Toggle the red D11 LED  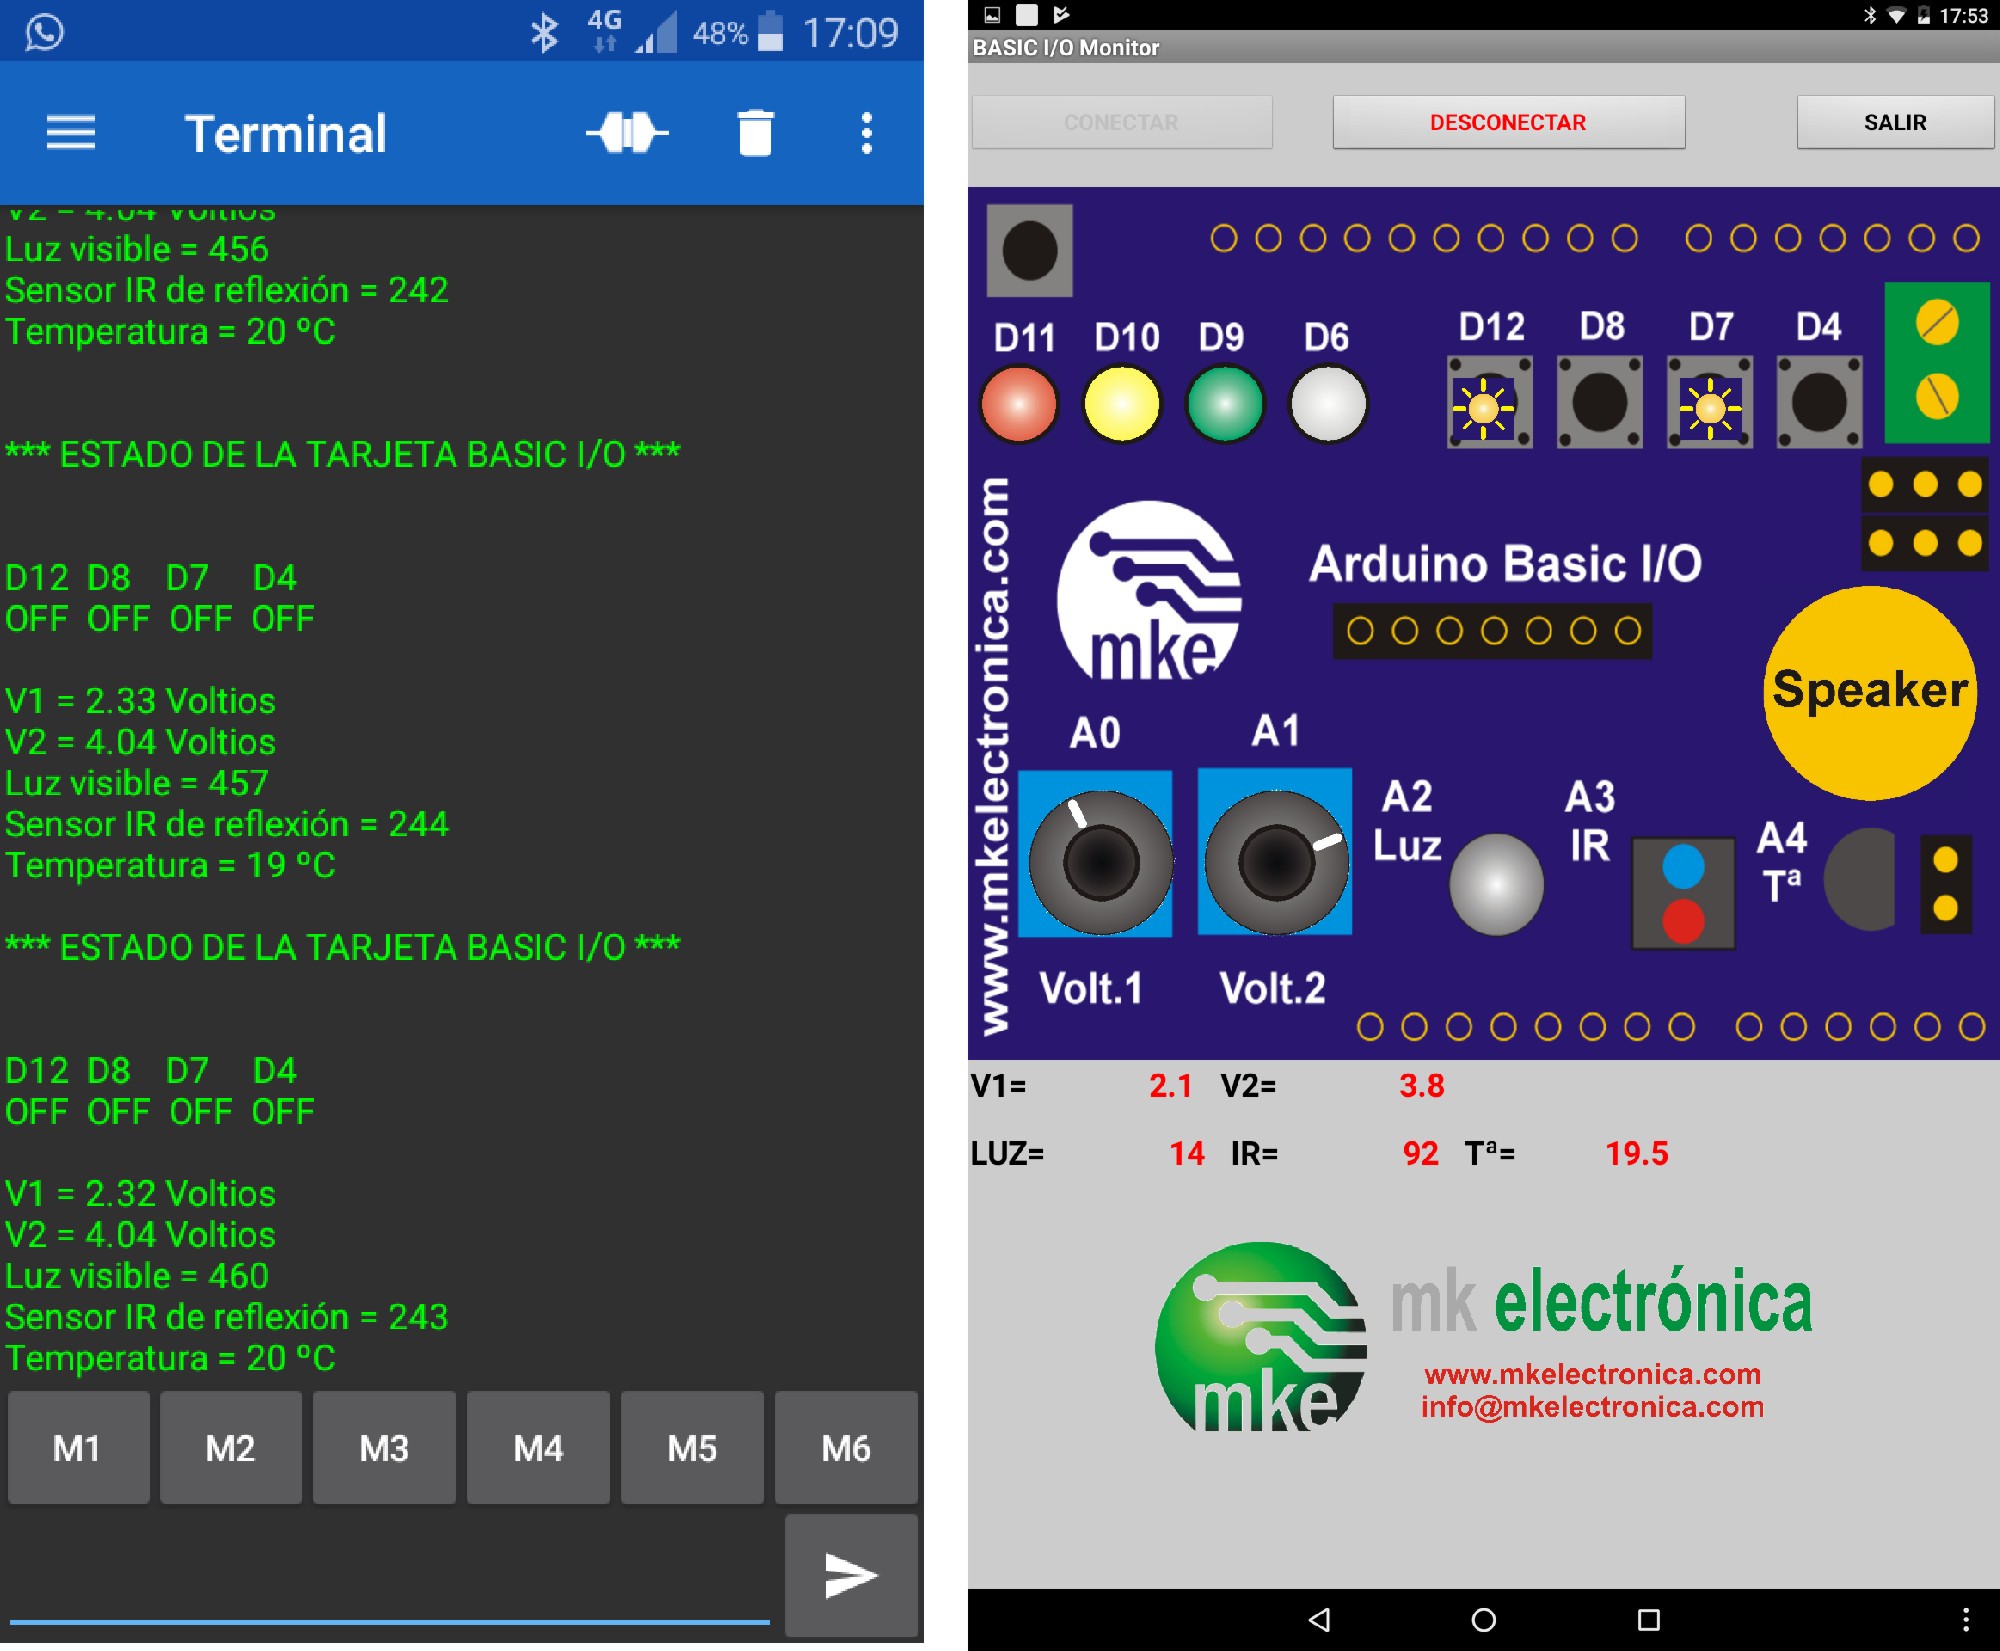pos(1019,404)
